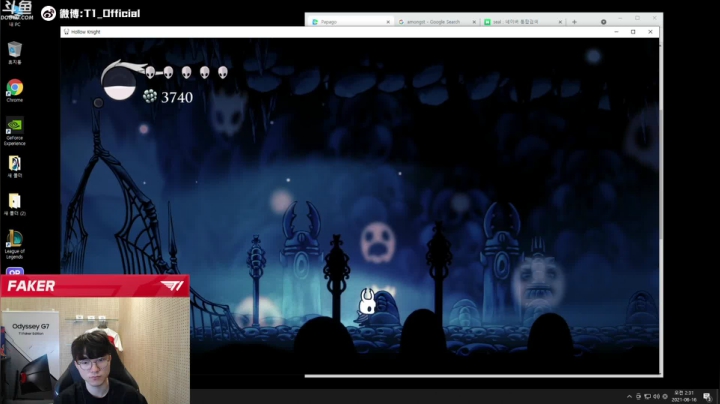
Task: Close the 'amongst - Google Search' tab
Action: 474,22
